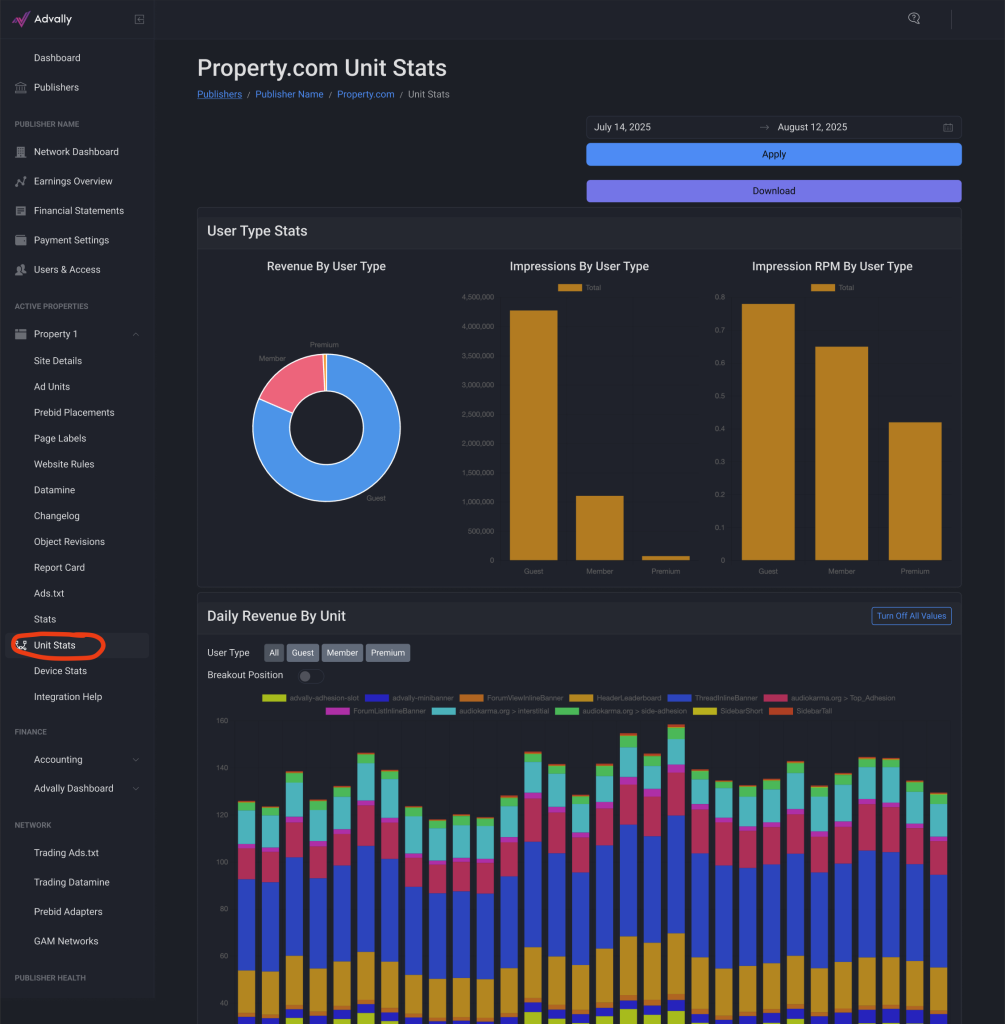
Task: Toggle HeaderLeaderboard legend series
Action: pyautogui.click(x=615, y=698)
